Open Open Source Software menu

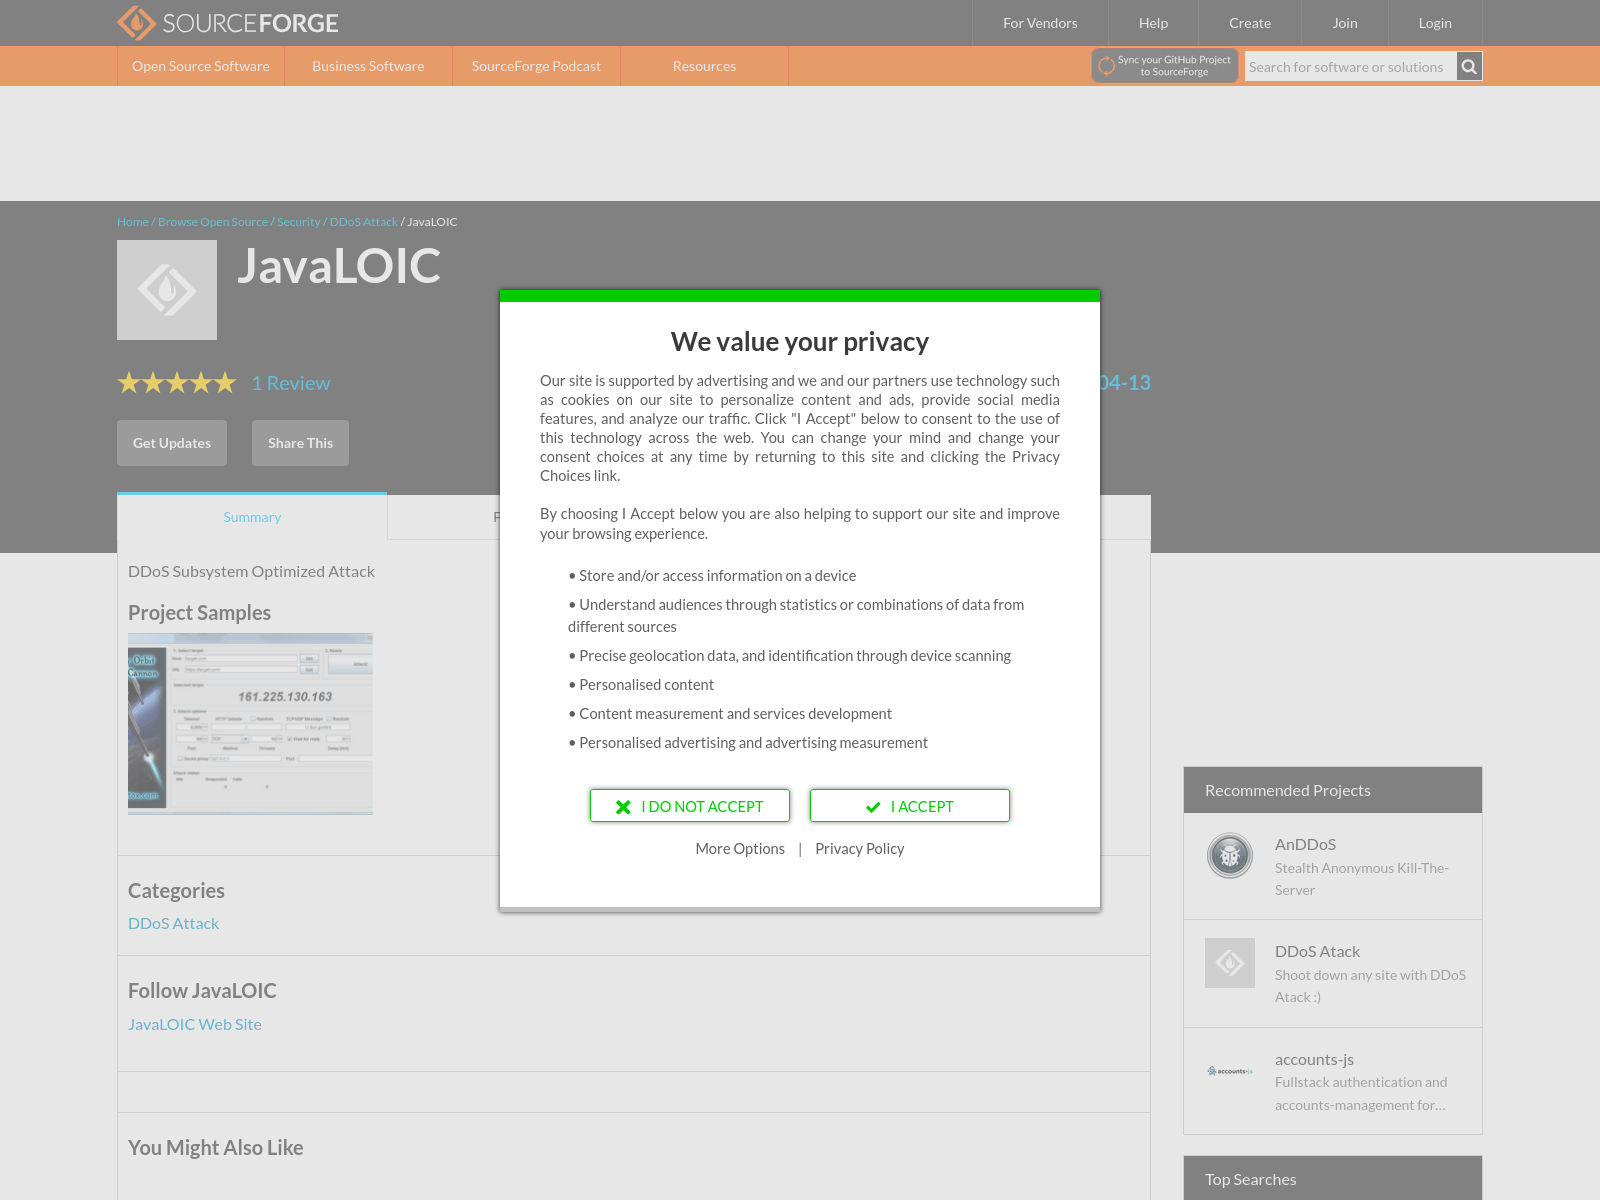coord(201,66)
